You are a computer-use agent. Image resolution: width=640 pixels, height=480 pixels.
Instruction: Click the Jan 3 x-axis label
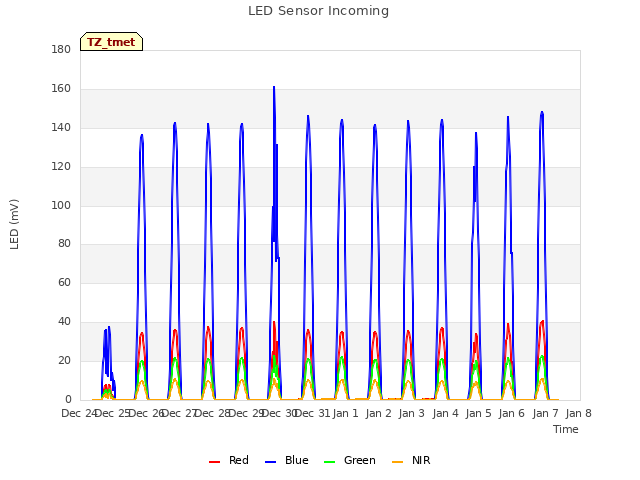coord(412,413)
